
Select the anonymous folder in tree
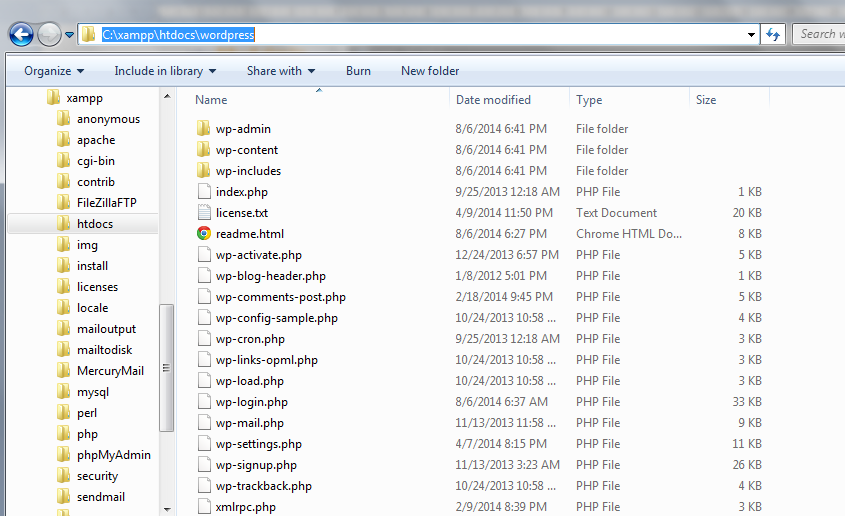pyautogui.click(x=108, y=119)
